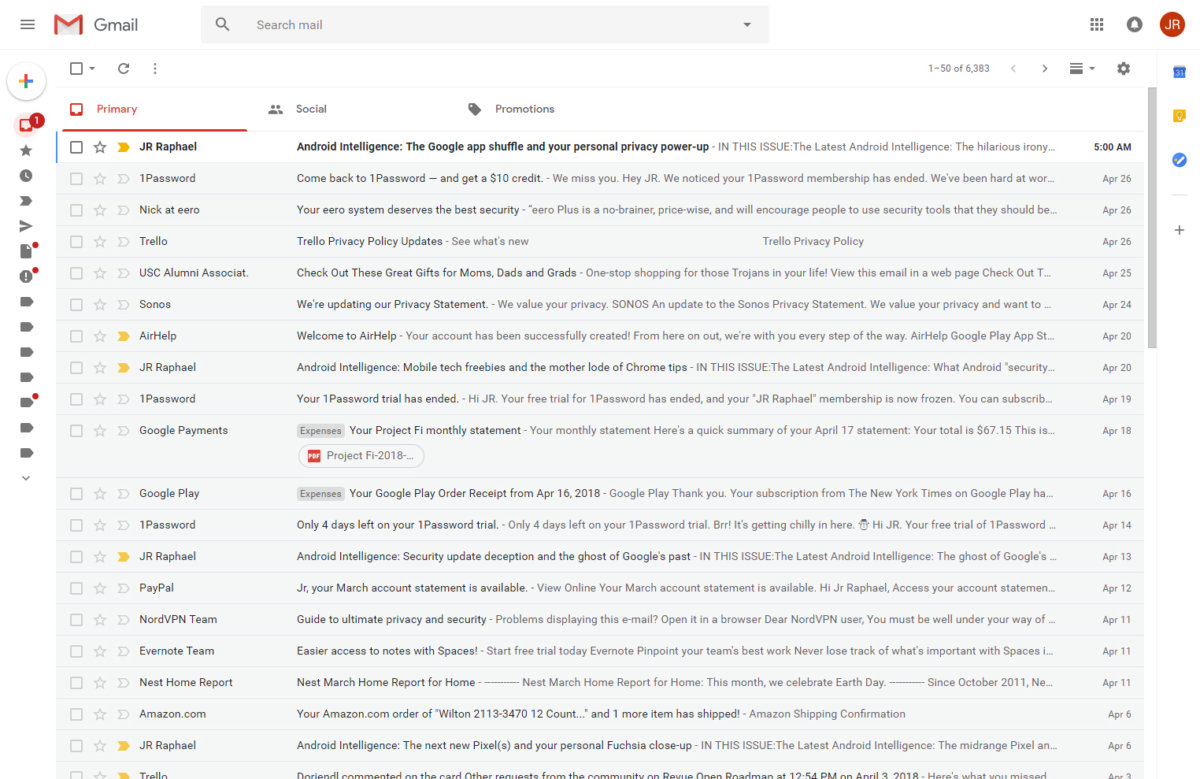Click the refresh icon above the inbox
Image resolution: width=1200 pixels, height=779 pixels.
123,68
